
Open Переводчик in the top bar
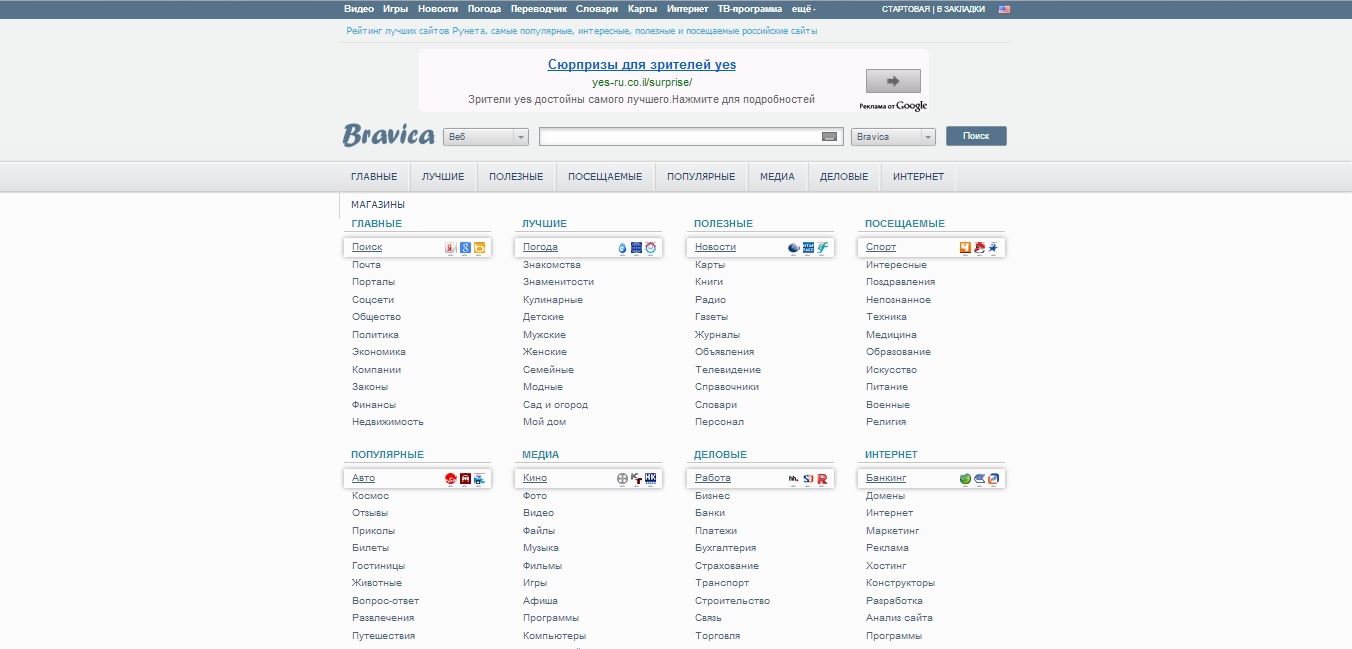coord(538,9)
